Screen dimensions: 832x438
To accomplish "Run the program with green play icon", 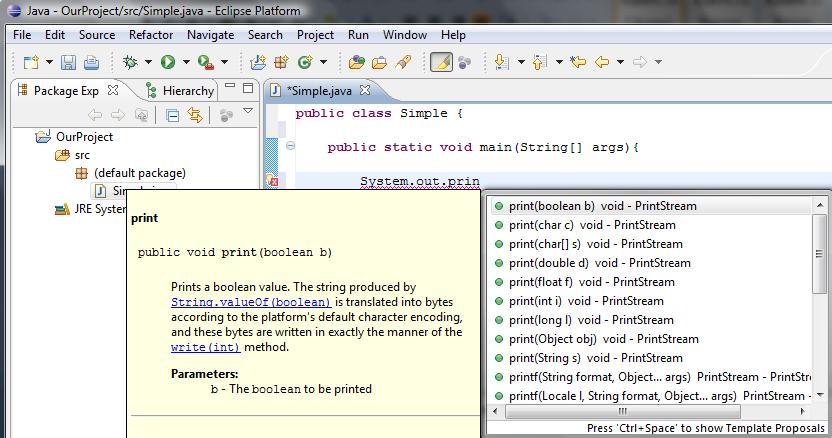I will click(168, 62).
